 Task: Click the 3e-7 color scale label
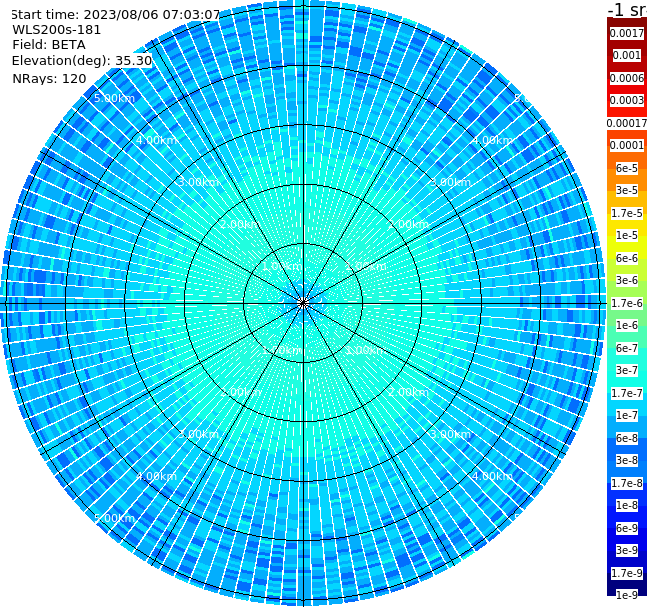coord(627,370)
